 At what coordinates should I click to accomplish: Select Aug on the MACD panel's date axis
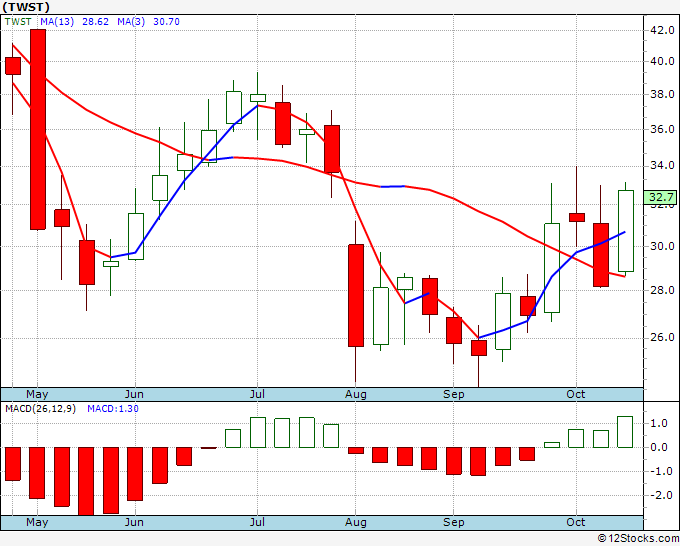356,522
